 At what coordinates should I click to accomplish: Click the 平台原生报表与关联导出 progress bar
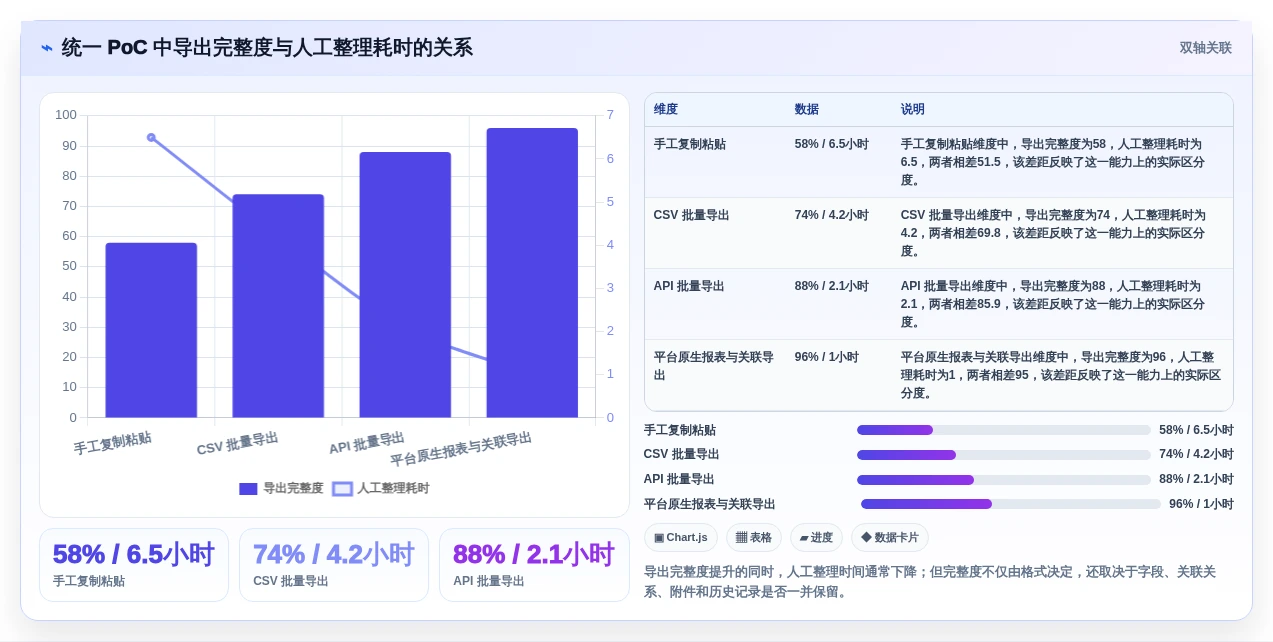coord(1010,504)
